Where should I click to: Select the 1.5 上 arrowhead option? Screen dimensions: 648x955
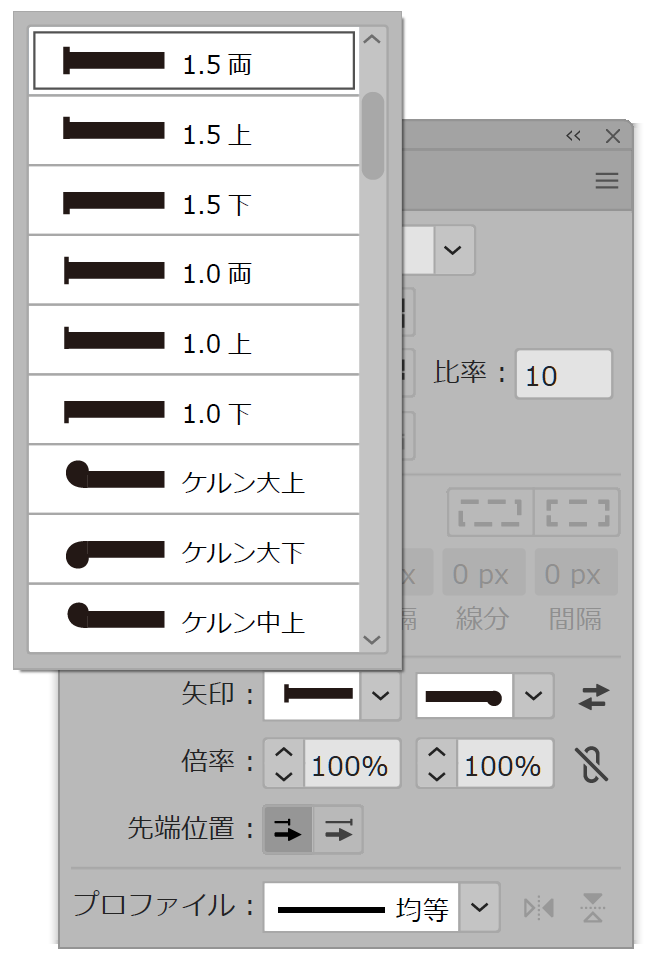(x=193, y=132)
